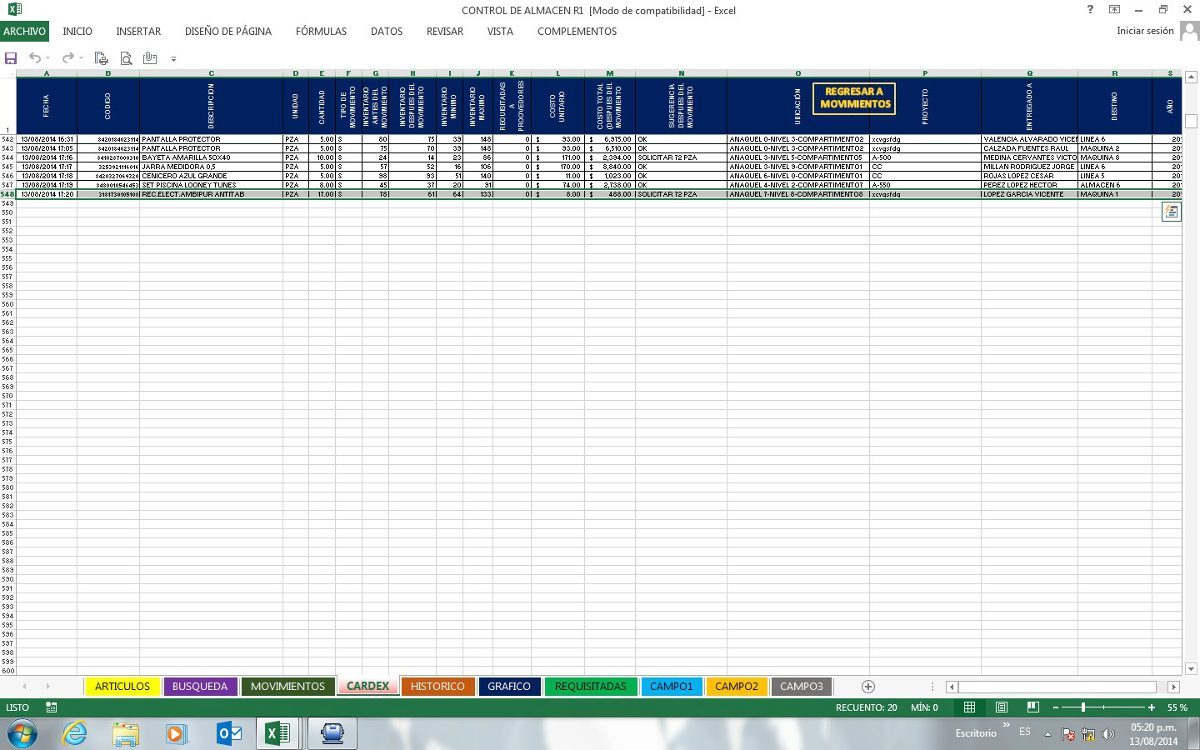Viewport: 1200px width, 750px height.
Task: Click the volume speaker tray icon
Action: point(1108,734)
